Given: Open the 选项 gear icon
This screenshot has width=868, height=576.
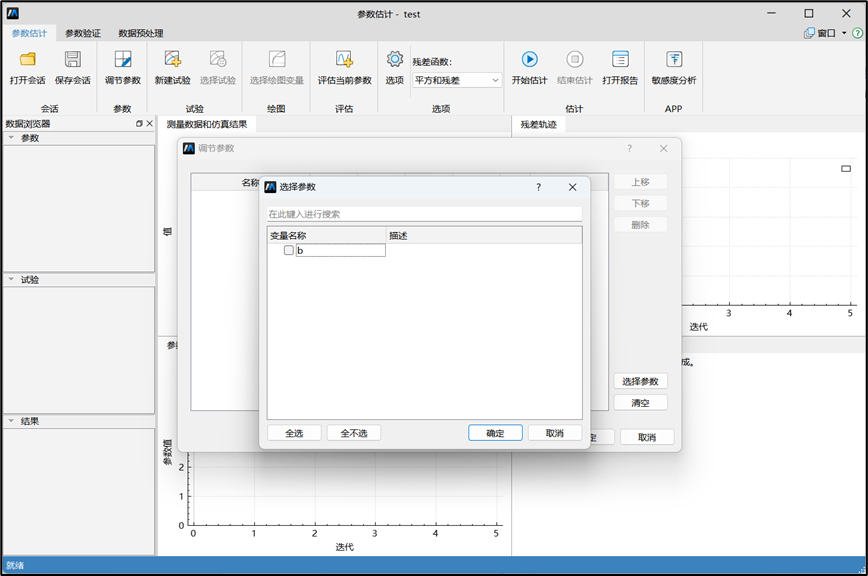Looking at the screenshot, I should 395,59.
